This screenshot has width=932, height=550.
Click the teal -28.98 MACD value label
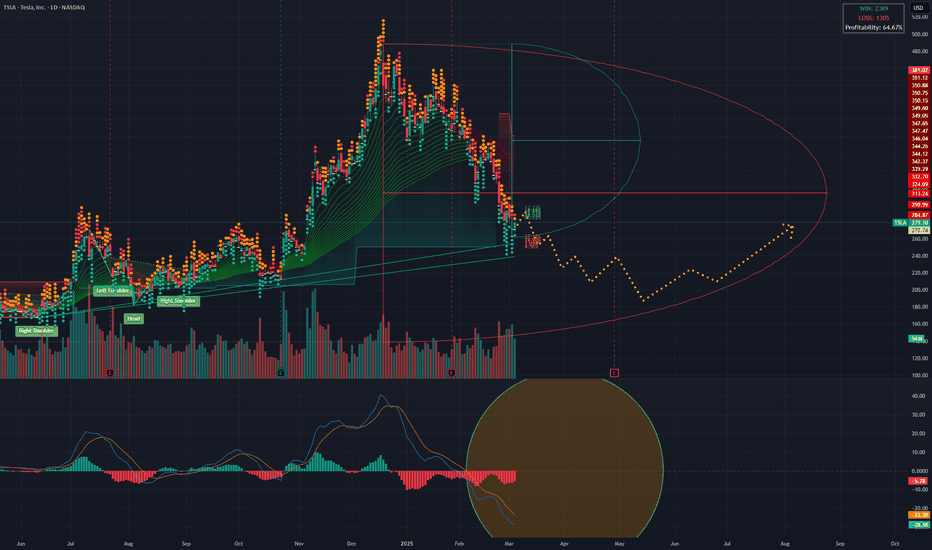click(918, 524)
